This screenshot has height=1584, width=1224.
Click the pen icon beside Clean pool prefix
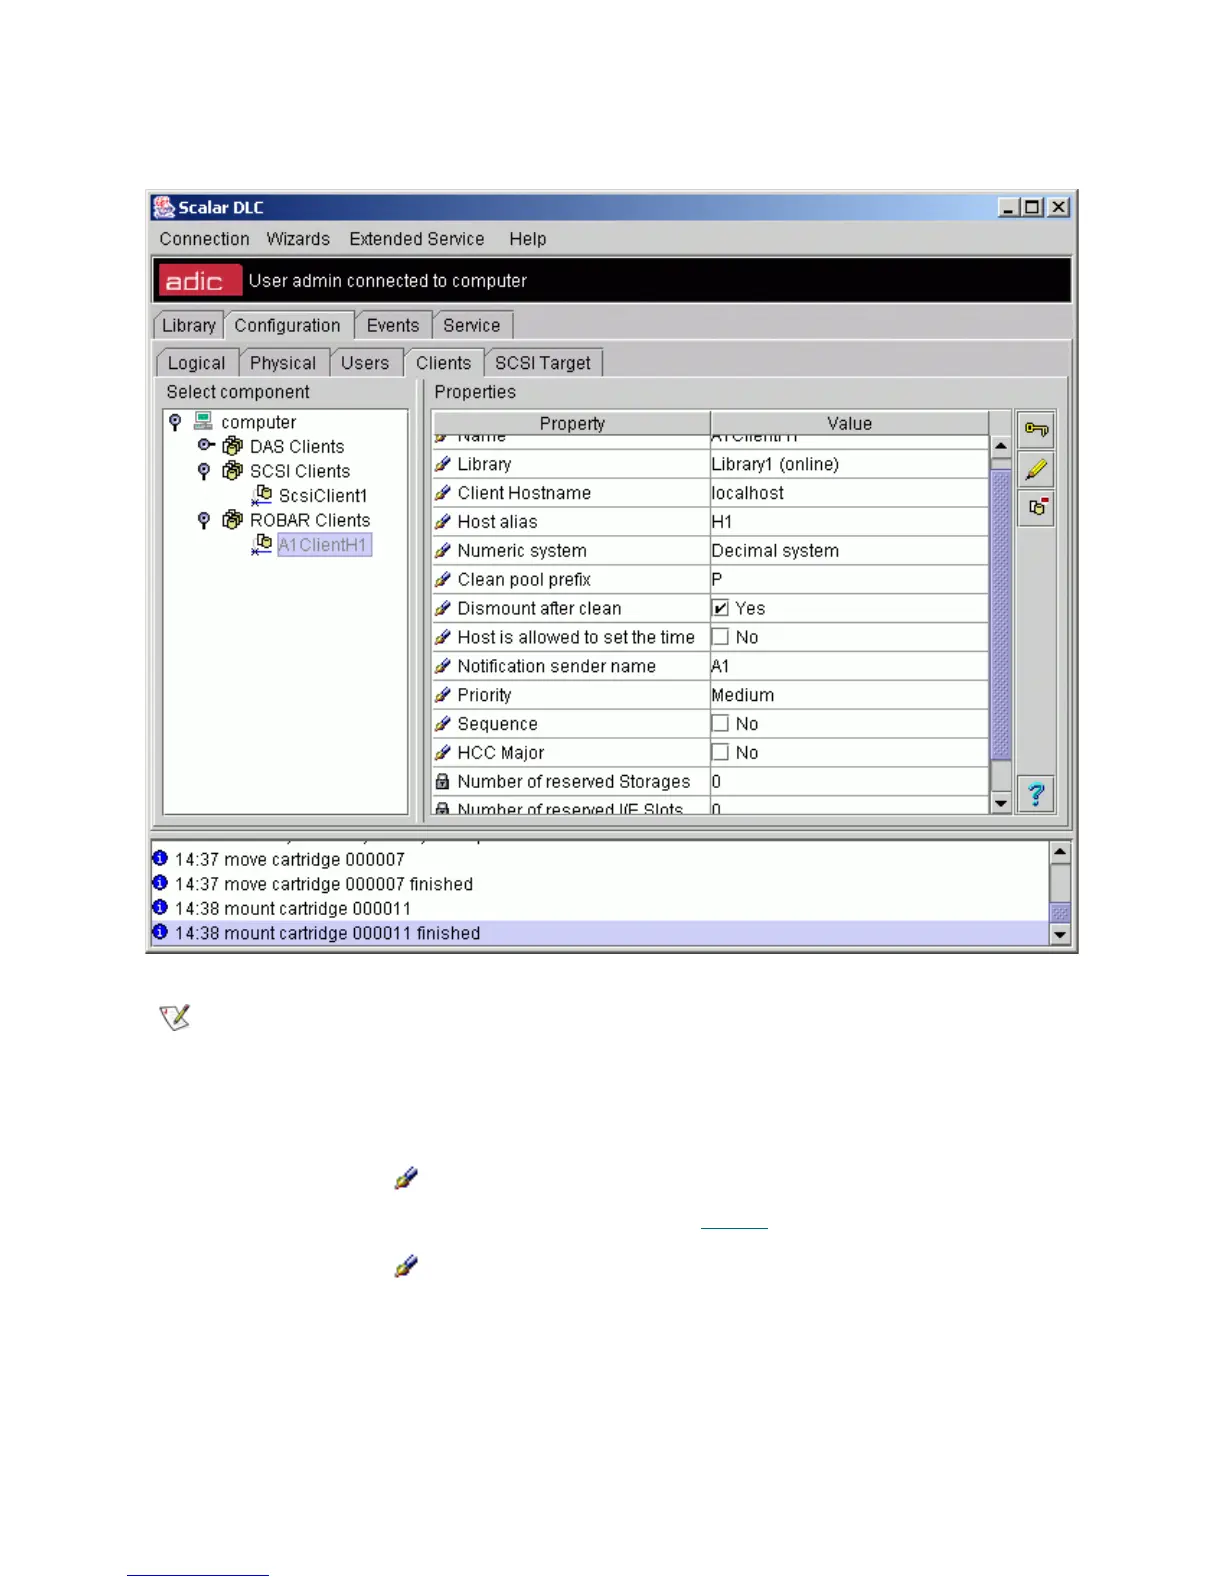[x=443, y=580]
